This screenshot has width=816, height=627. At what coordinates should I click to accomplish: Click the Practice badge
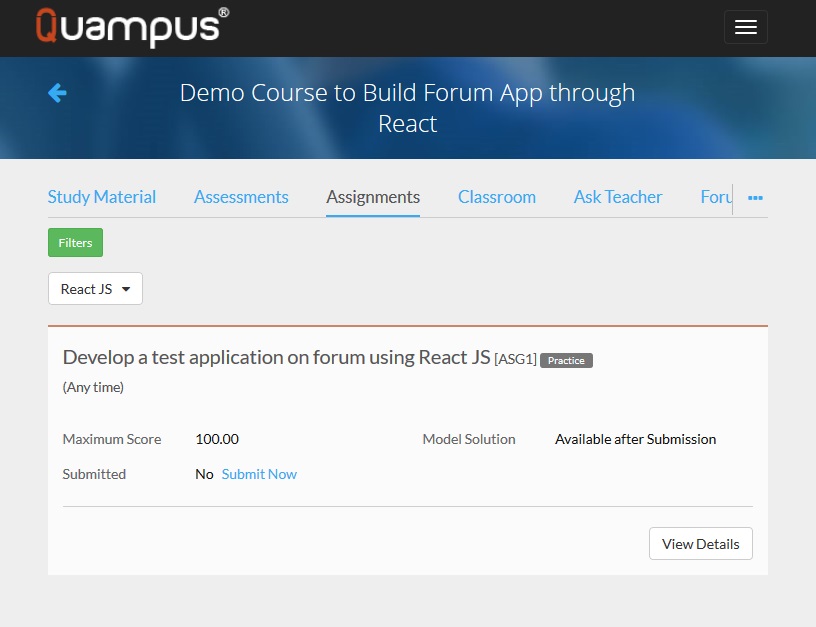566,360
